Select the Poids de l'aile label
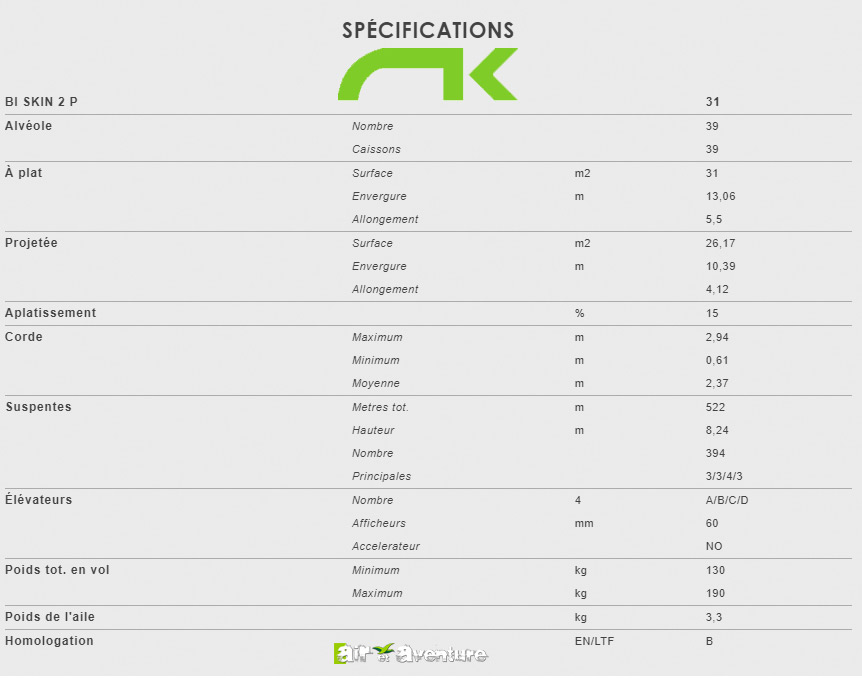The image size is (862, 678). (x=50, y=617)
